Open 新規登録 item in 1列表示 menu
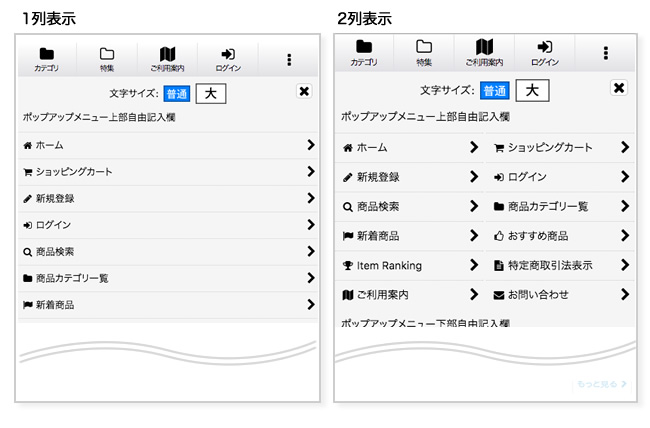Image resolution: width=650 pixels, height=428 pixels. tap(167, 198)
